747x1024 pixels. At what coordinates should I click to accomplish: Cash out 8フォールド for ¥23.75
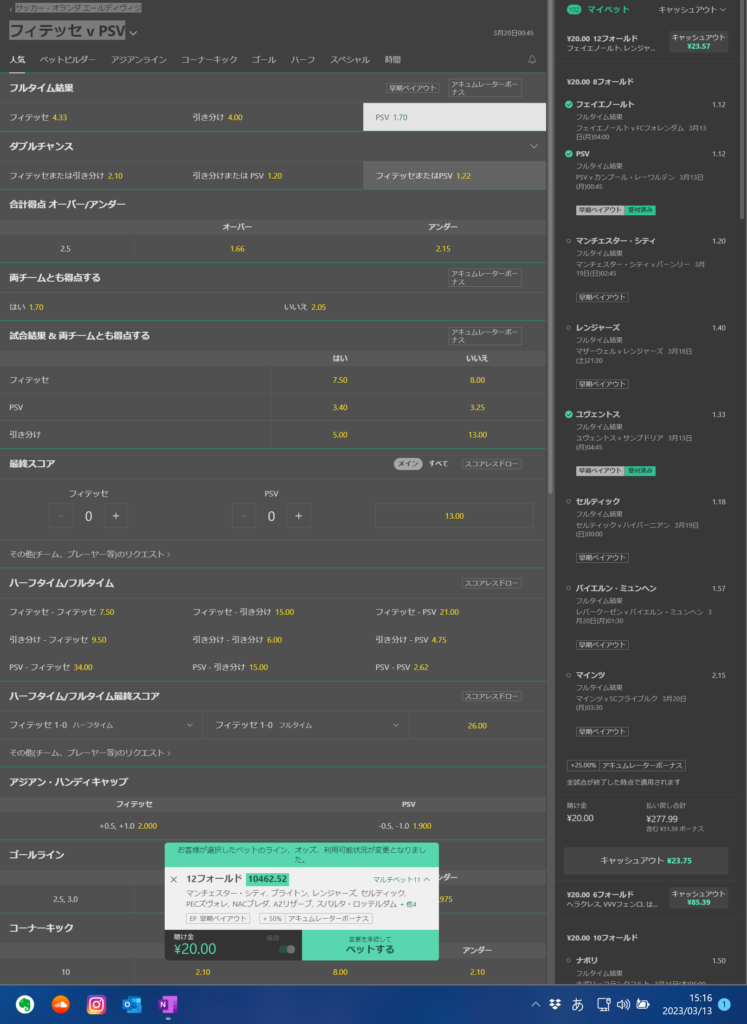coord(646,861)
